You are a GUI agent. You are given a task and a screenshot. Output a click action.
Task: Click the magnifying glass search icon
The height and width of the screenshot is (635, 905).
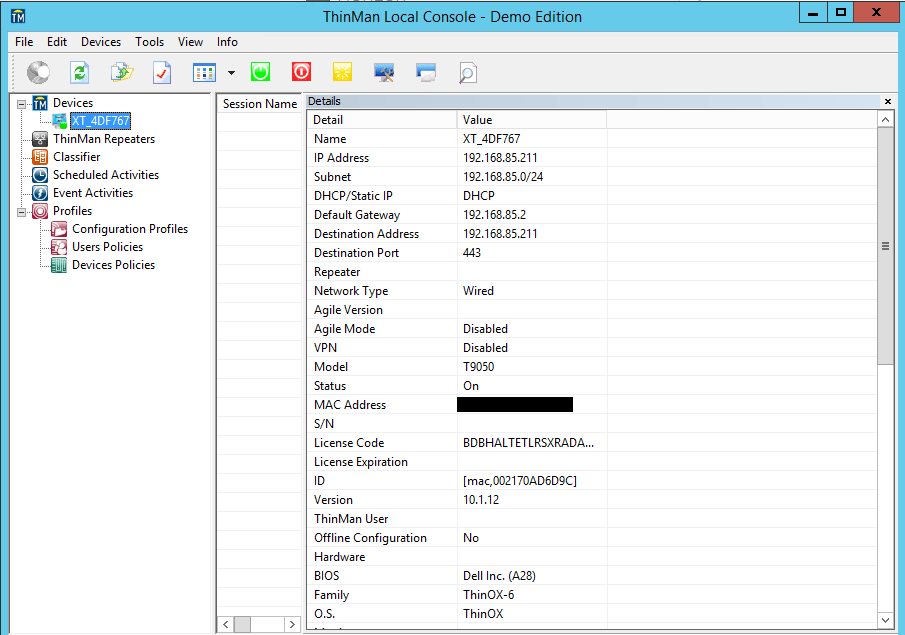point(468,73)
